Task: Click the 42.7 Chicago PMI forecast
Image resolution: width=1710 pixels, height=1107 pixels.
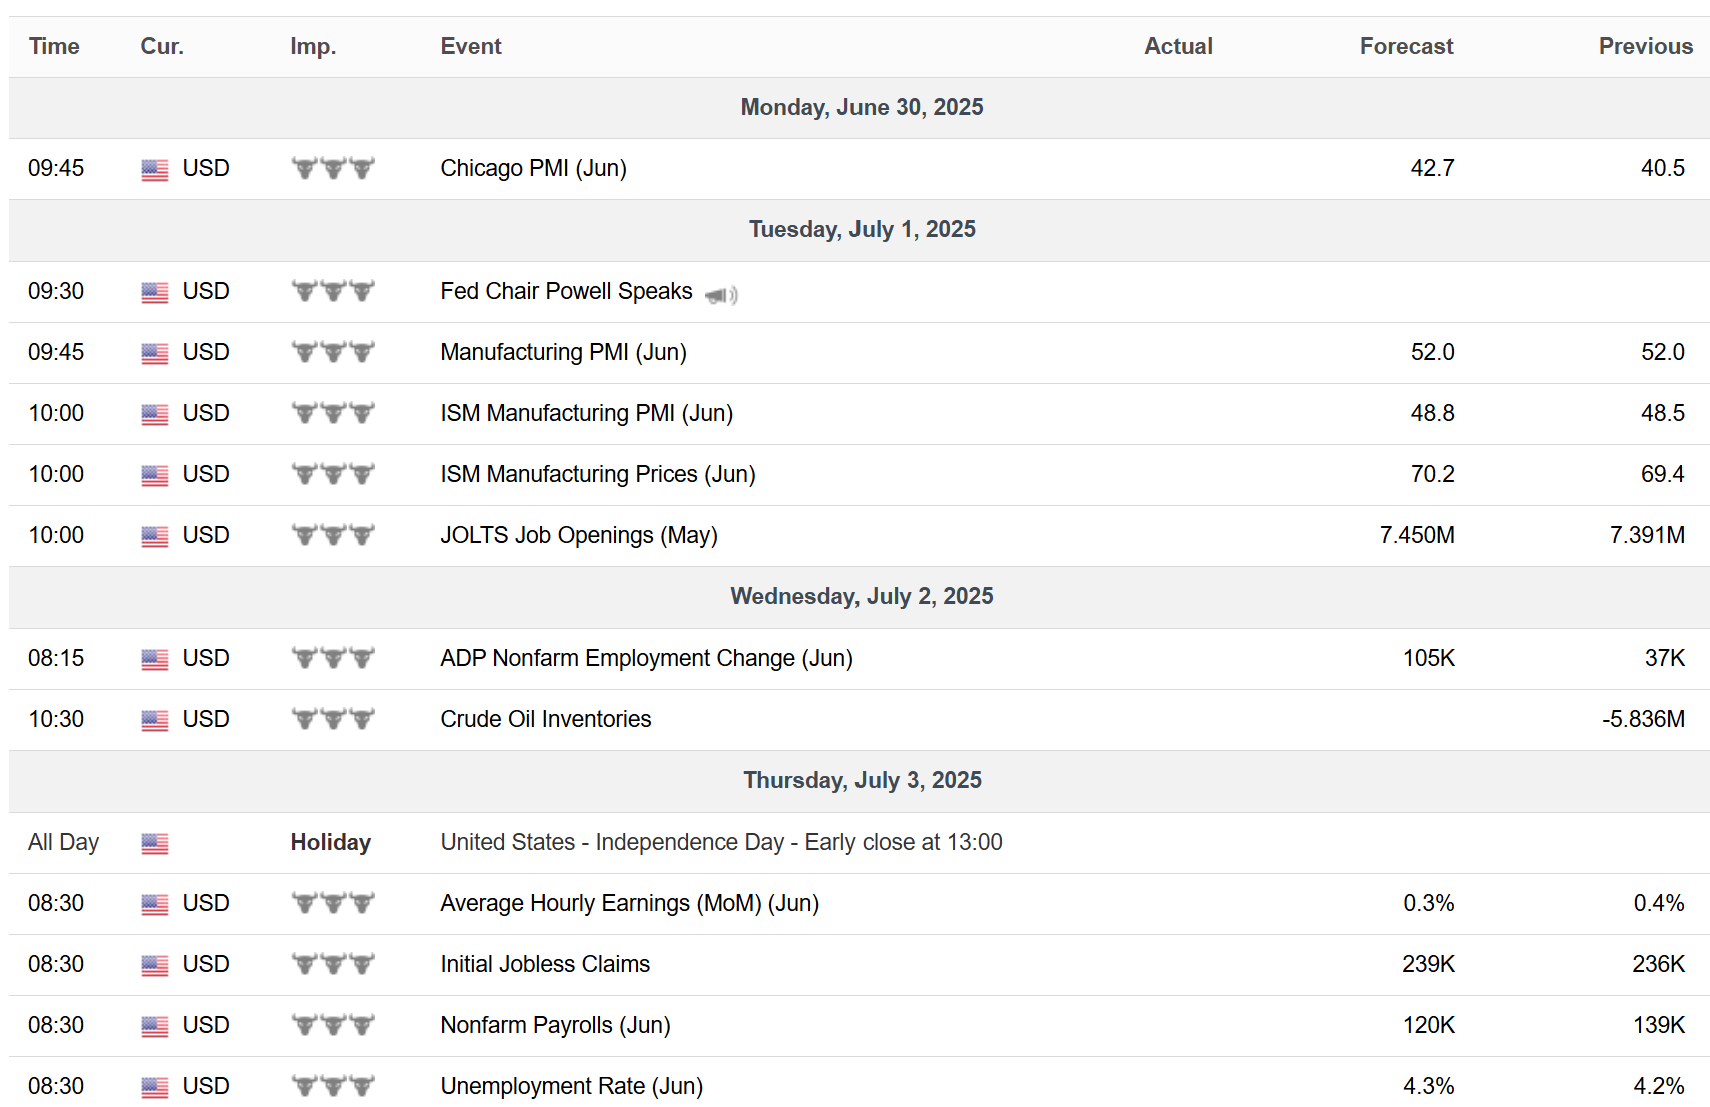Action: point(1432,168)
